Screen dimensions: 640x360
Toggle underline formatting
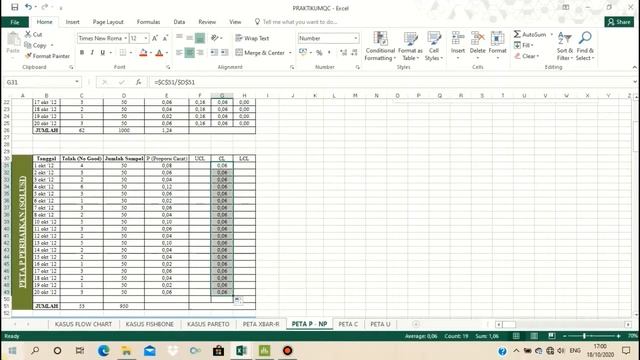(x=102, y=53)
